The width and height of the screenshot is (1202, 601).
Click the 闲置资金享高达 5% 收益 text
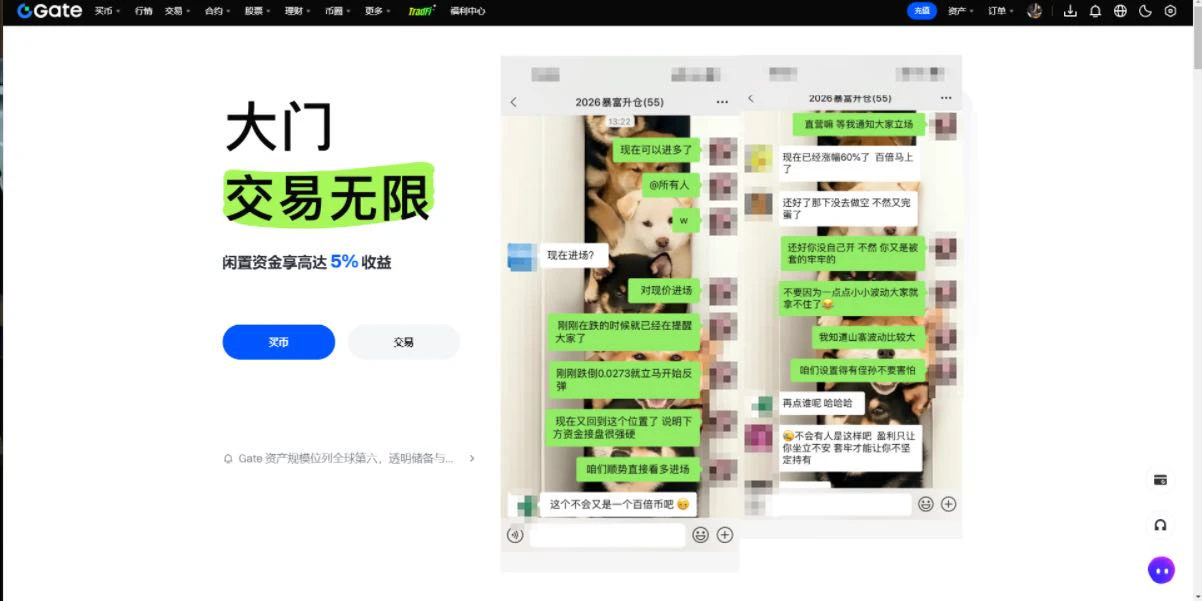pyautogui.click(x=307, y=262)
